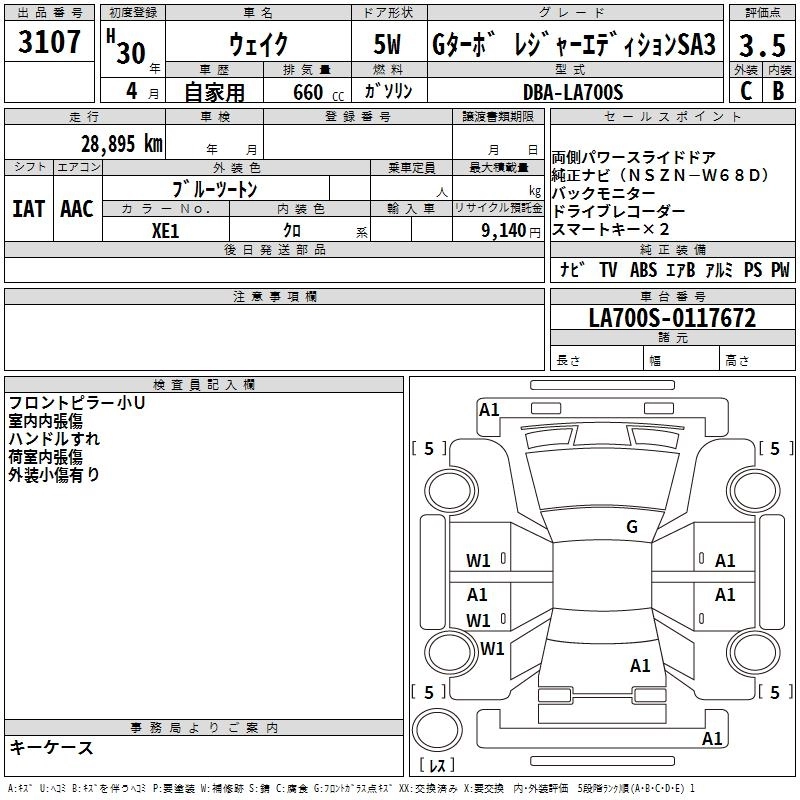
Task: Select the damage code legend line
Action: [352, 788]
